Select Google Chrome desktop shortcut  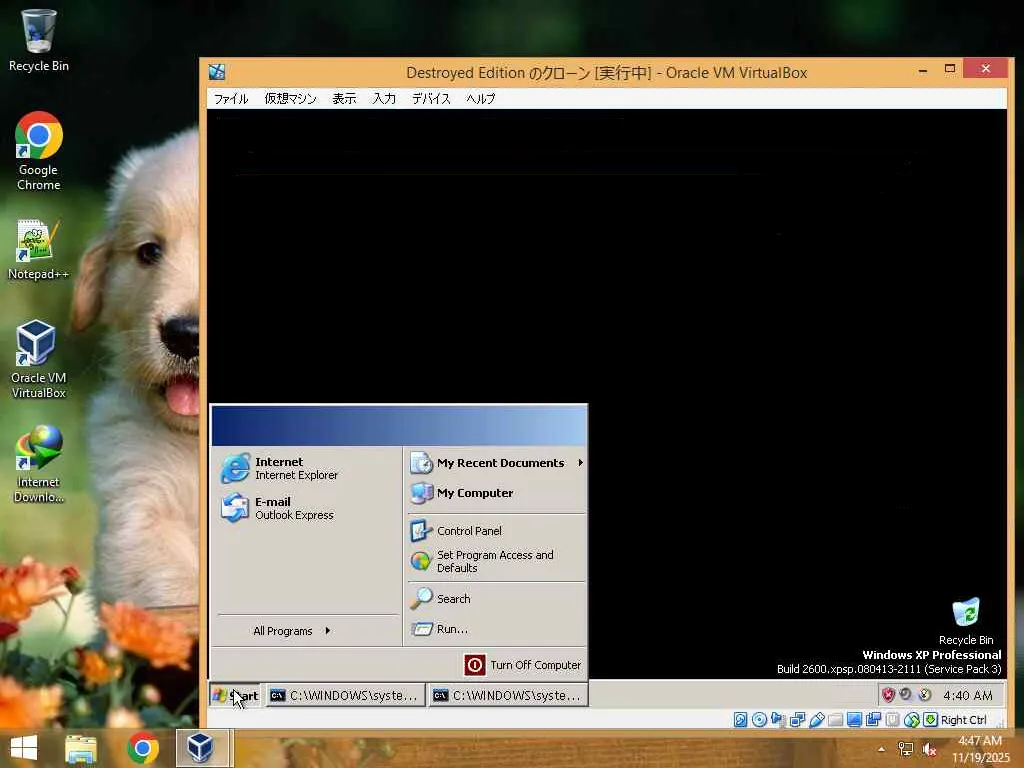(39, 152)
